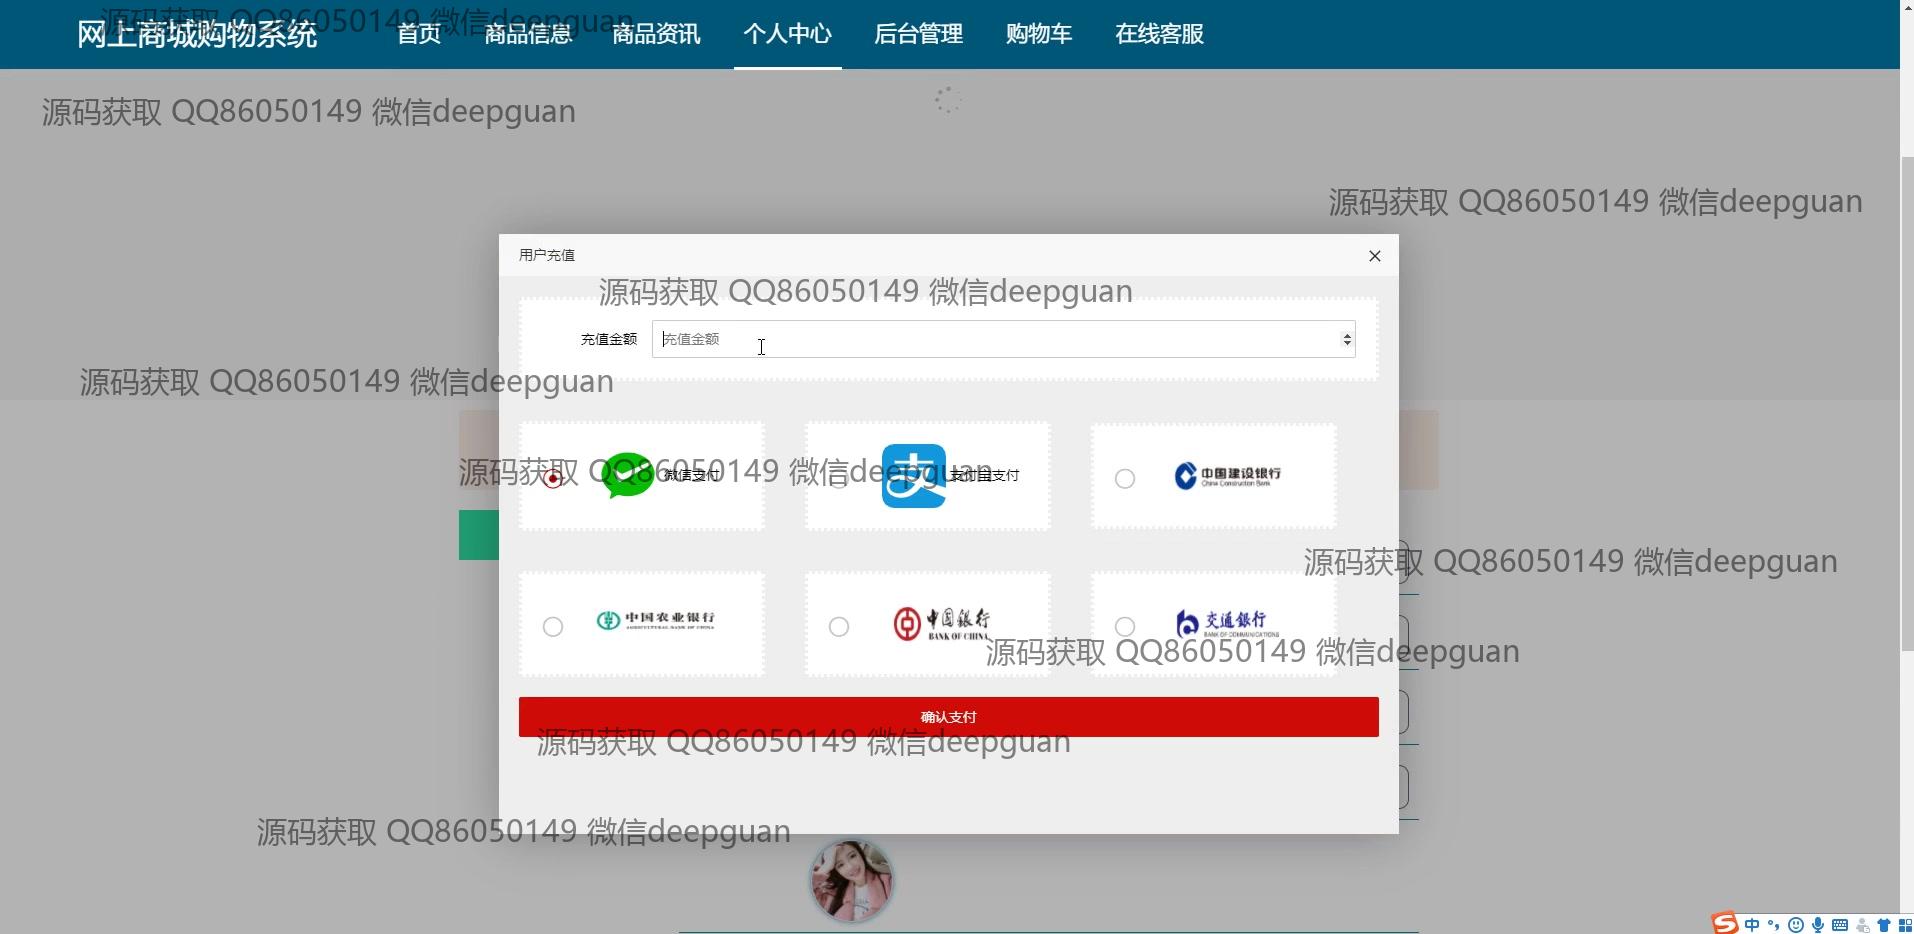
Task: Select the WeChat Pay radio button
Action: [x=553, y=479]
